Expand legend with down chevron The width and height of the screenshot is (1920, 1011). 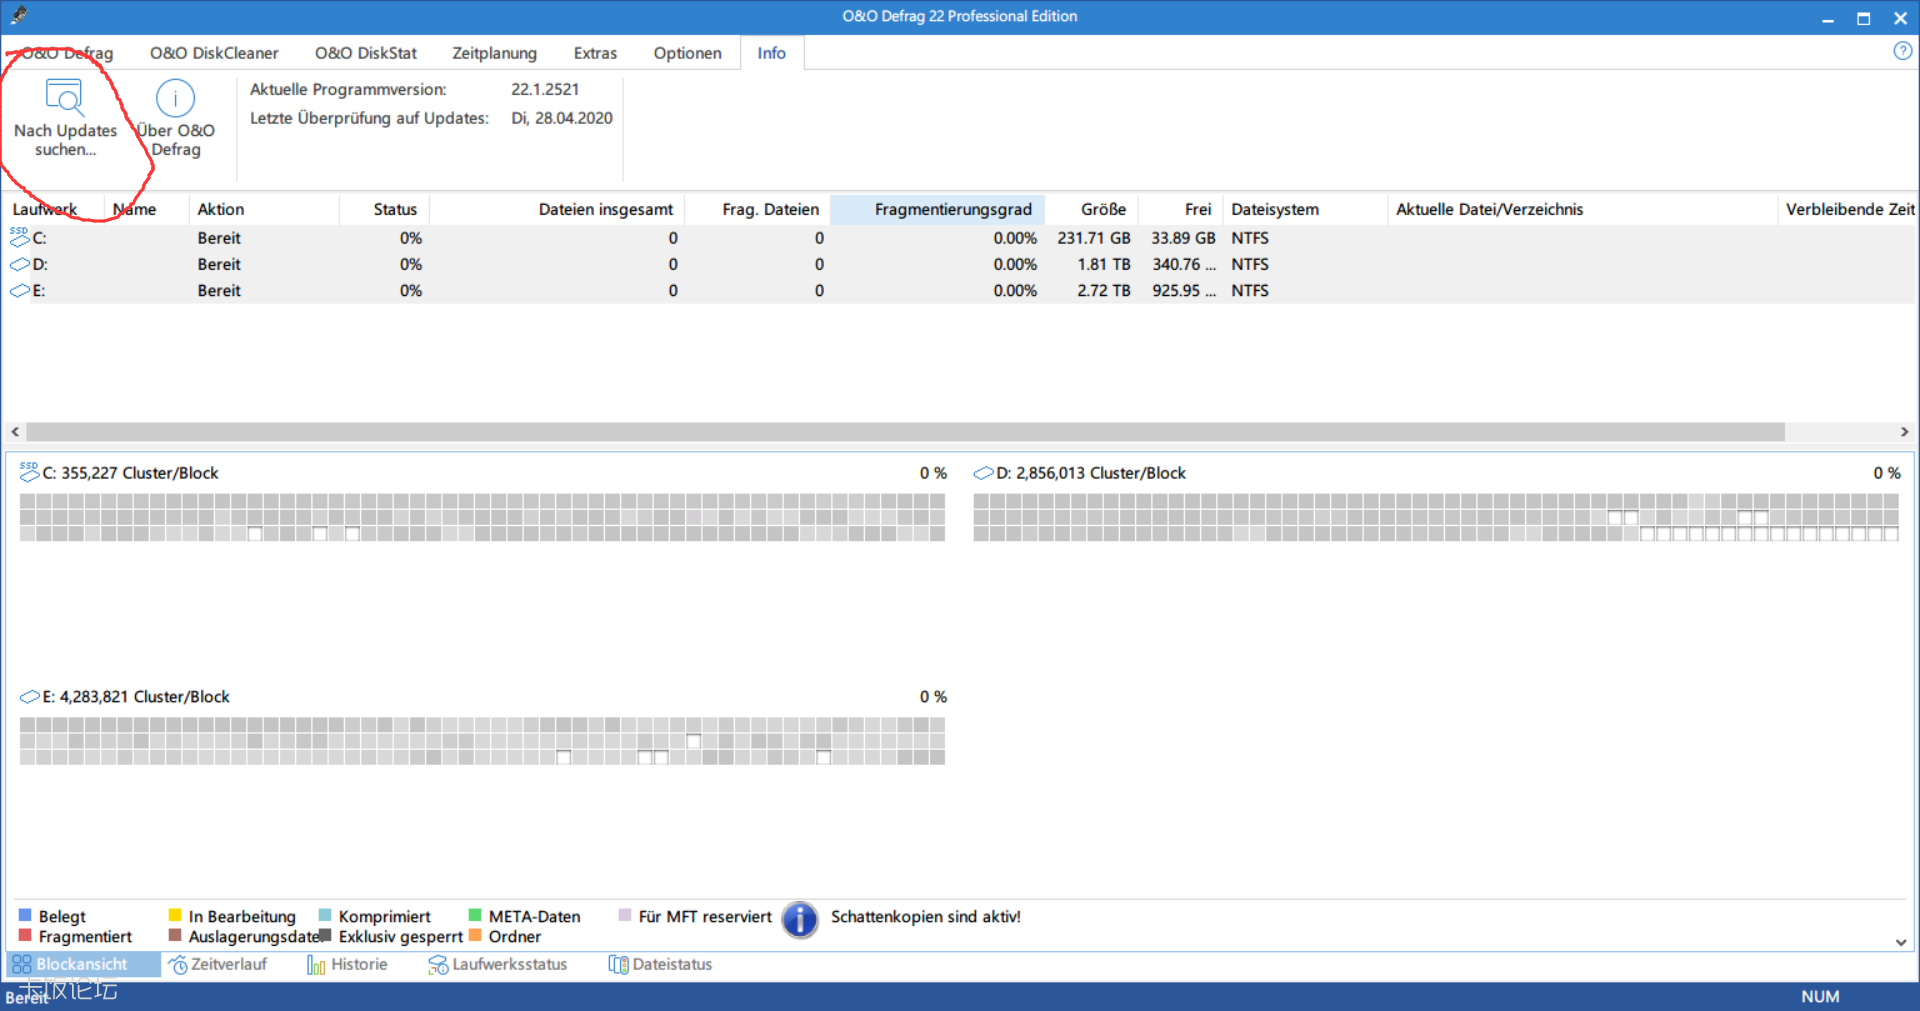(1900, 942)
